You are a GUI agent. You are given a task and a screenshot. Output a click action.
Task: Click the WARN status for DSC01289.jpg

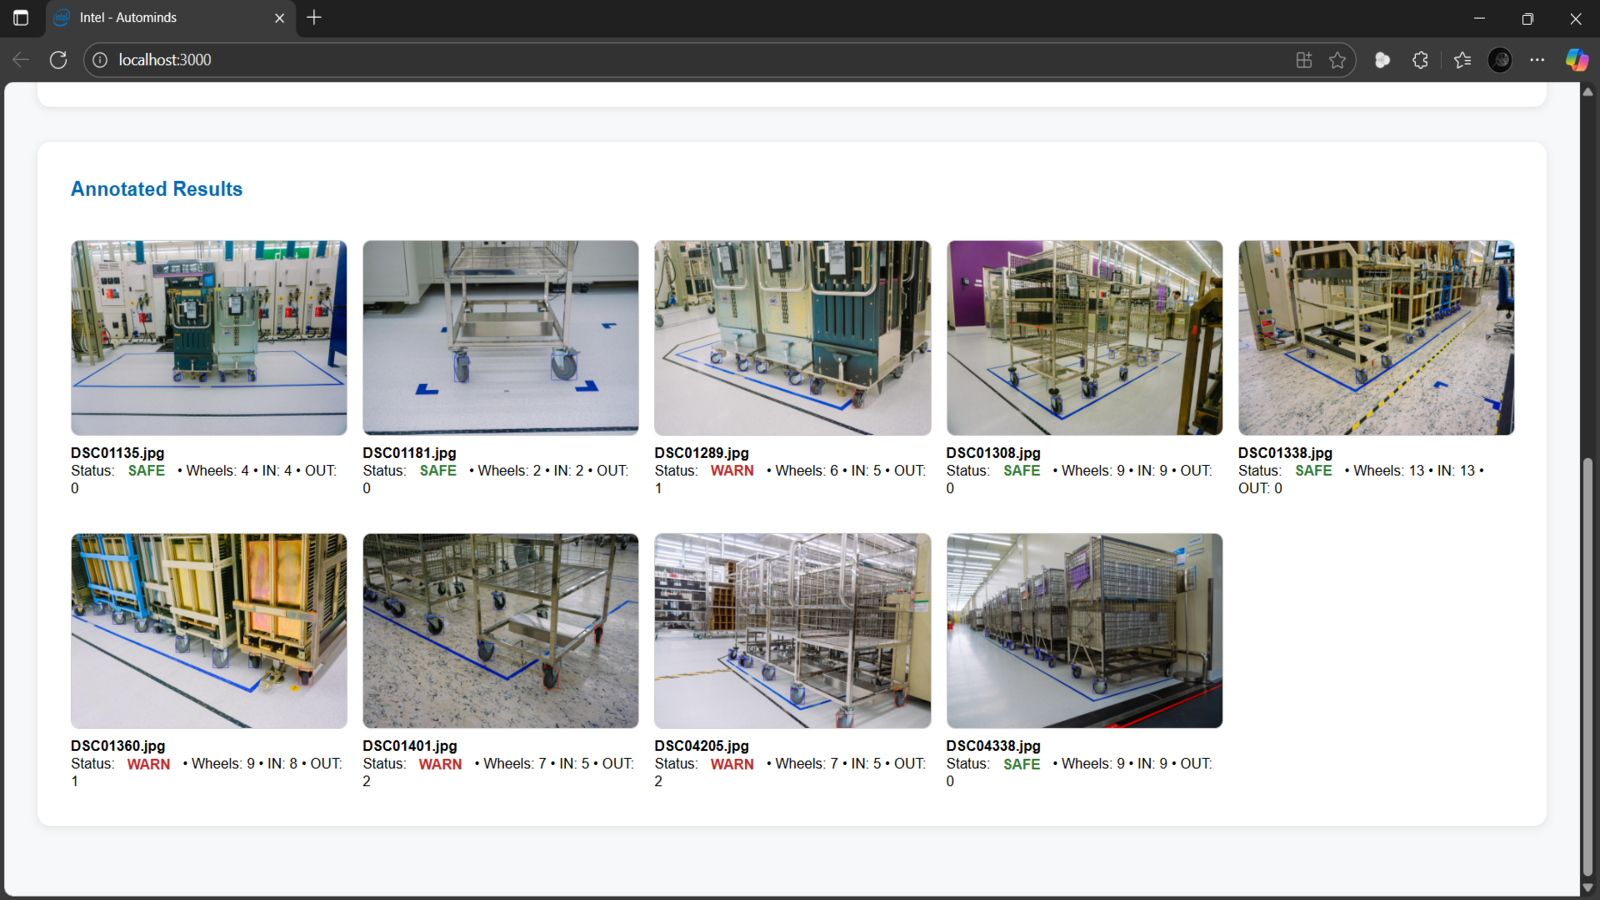pos(732,471)
